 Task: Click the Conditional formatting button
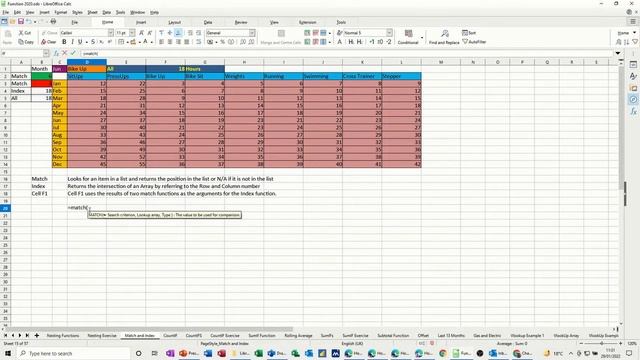point(408,37)
